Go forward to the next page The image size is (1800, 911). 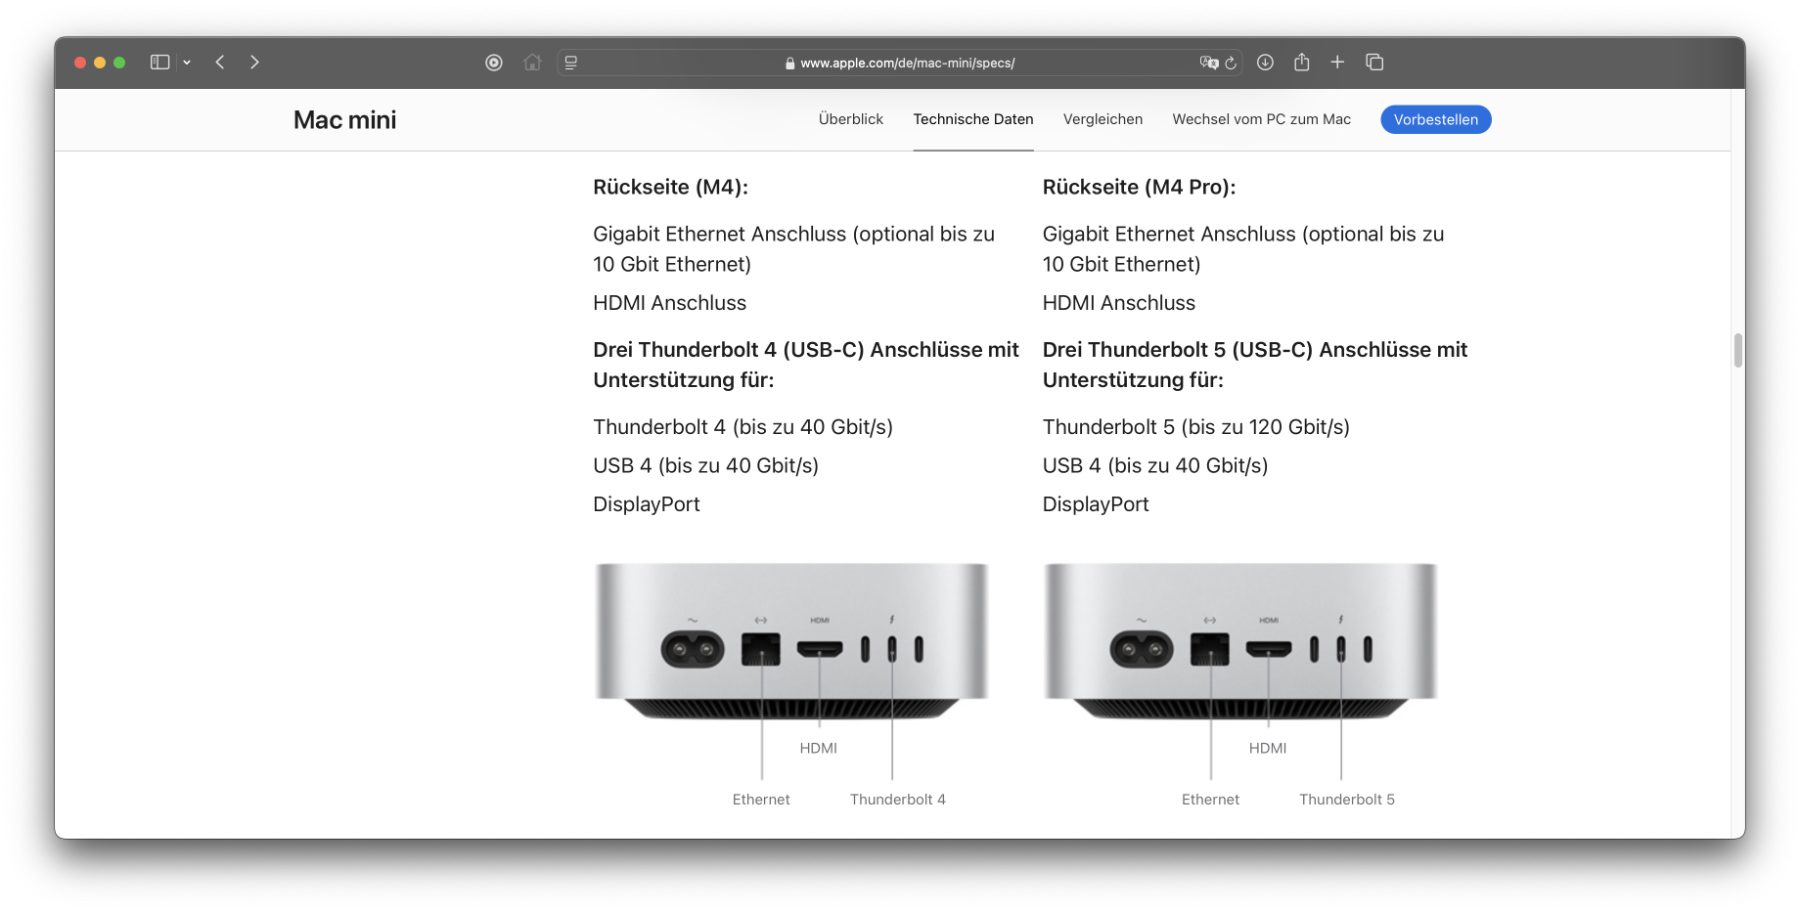254,62
